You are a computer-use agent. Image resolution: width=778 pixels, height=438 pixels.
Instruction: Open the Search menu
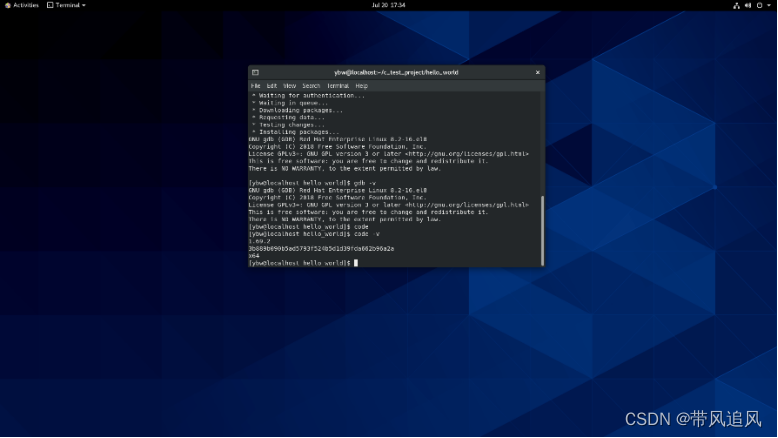click(x=311, y=86)
